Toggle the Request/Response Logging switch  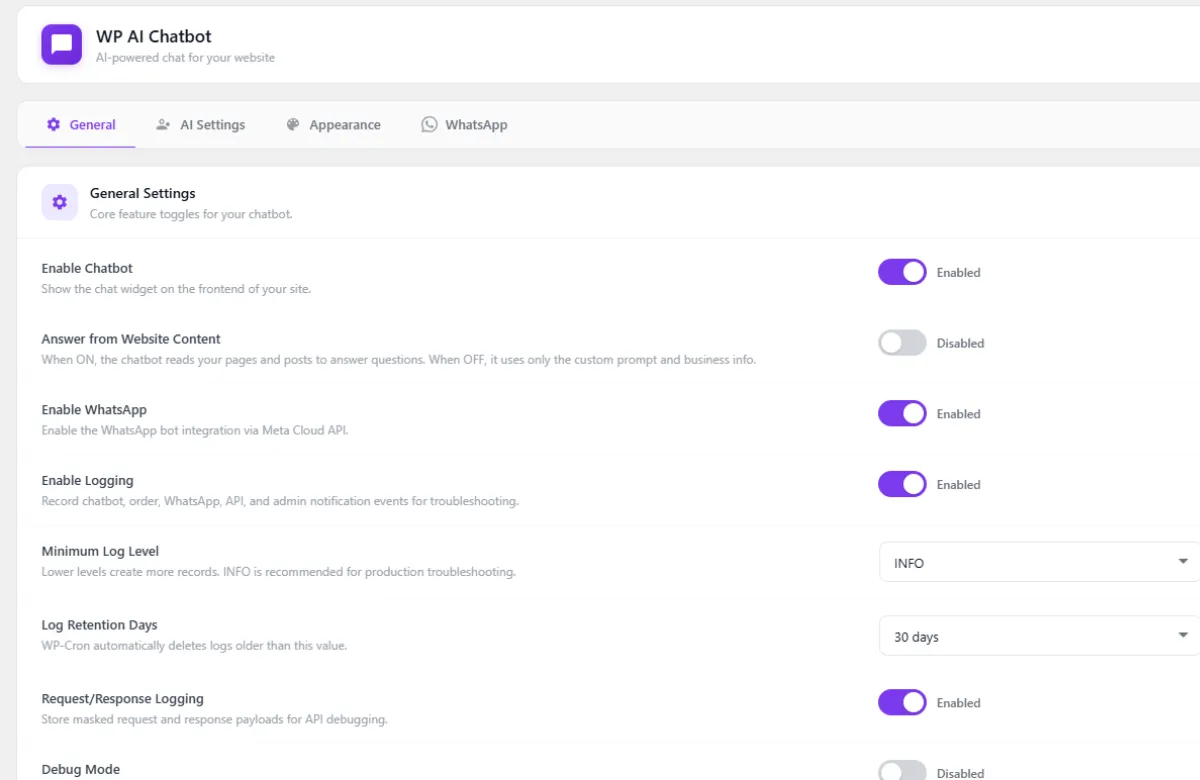pyautogui.click(x=902, y=703)
